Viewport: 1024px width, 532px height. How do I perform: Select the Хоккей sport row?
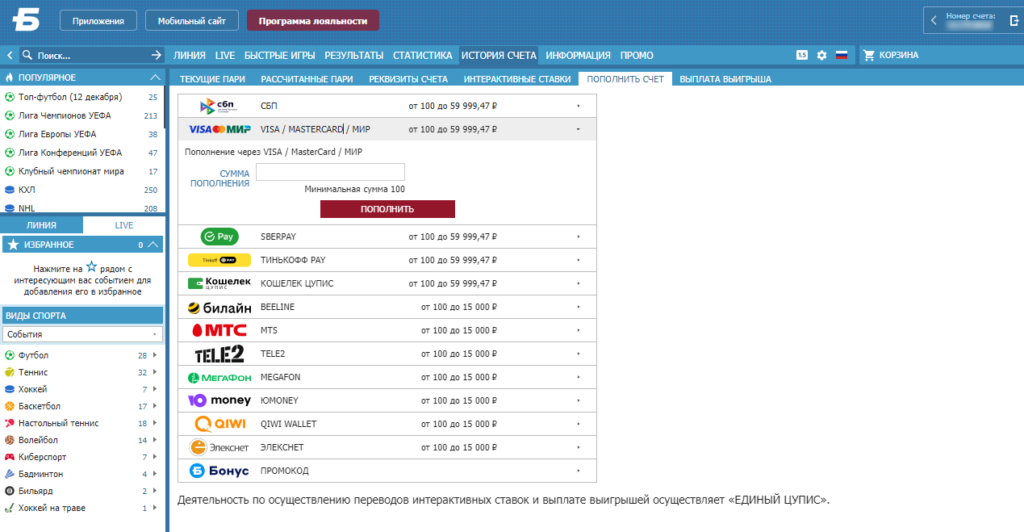click(x=82, y=389)
